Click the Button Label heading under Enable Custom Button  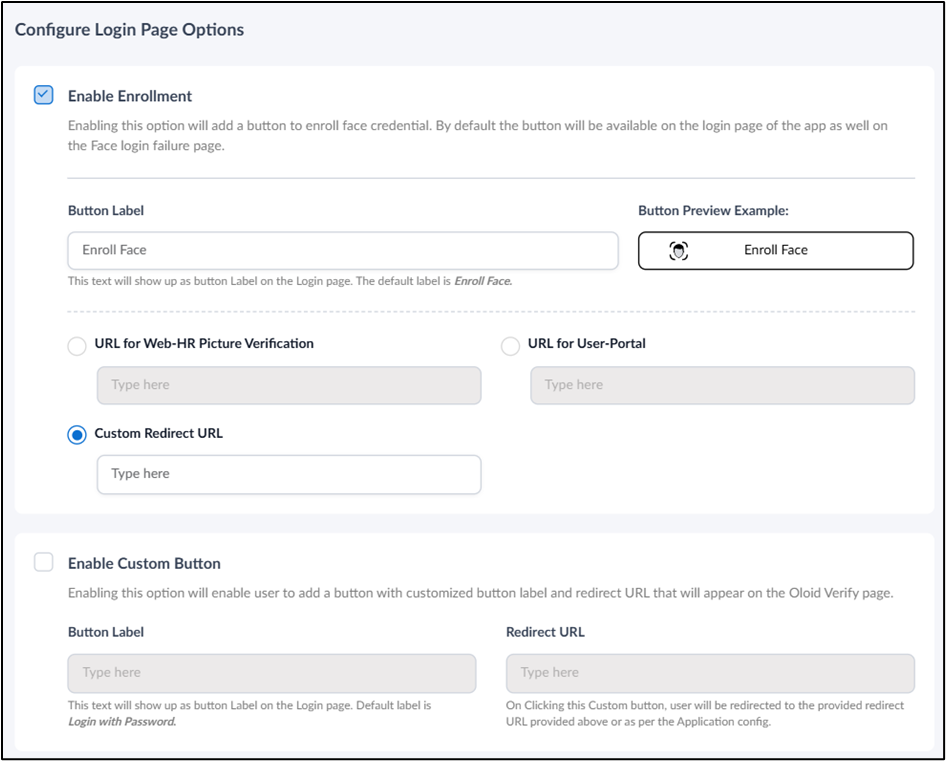pos(106,632)
